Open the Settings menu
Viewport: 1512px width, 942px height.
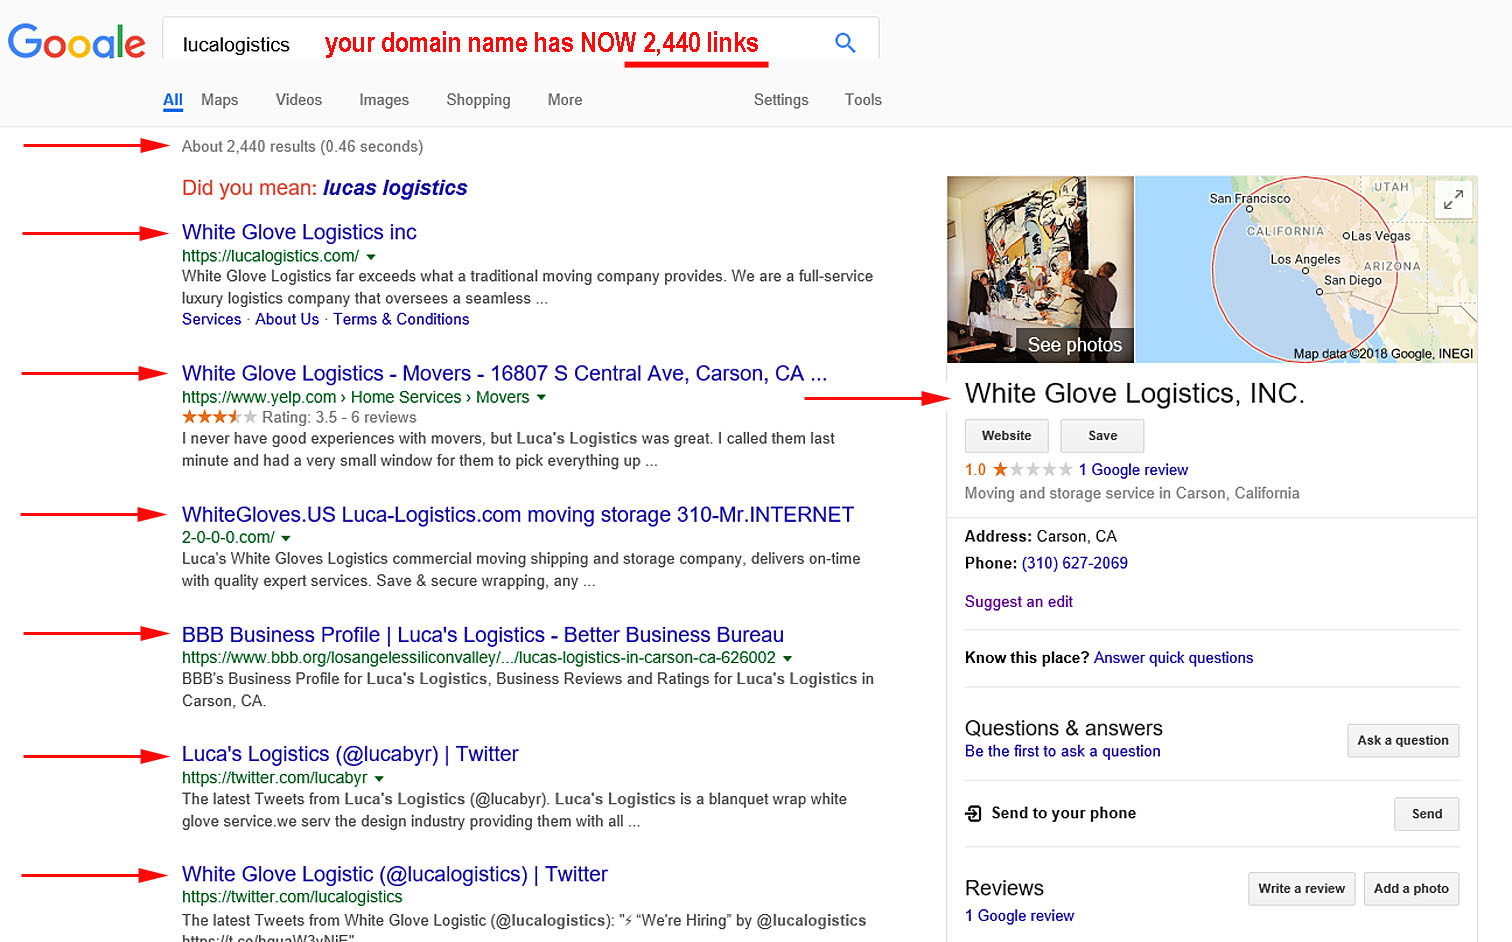(x=781, y=100)
